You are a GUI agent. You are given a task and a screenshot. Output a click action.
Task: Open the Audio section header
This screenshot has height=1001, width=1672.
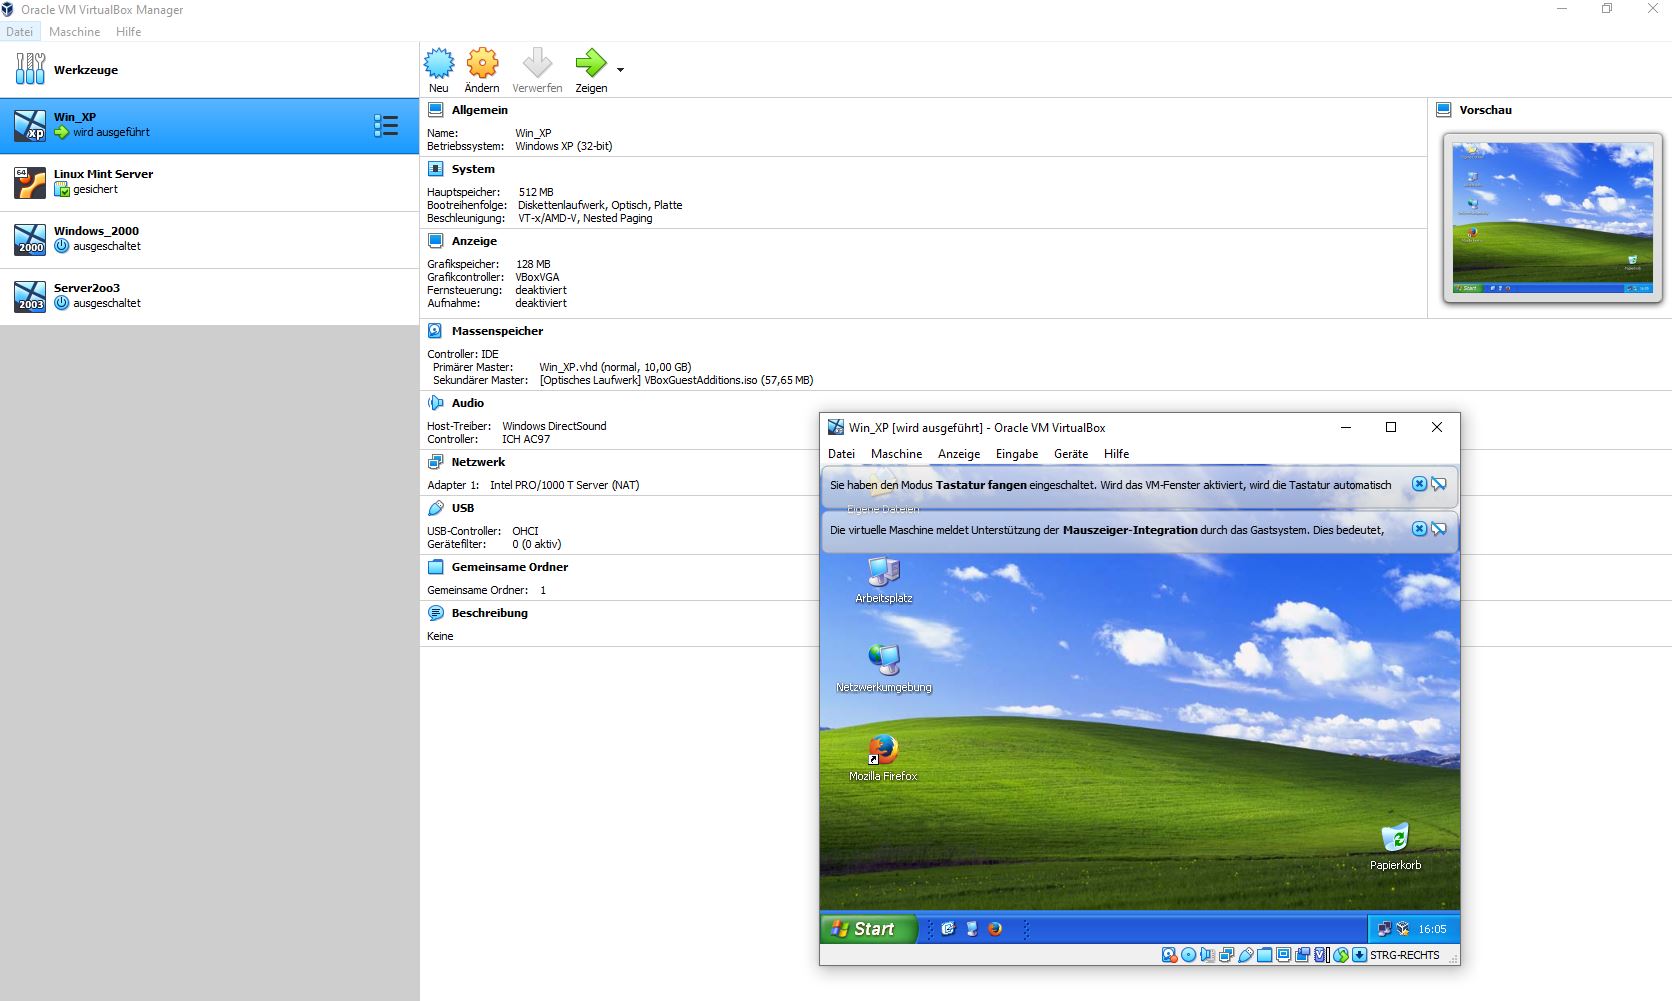(467, 403)
